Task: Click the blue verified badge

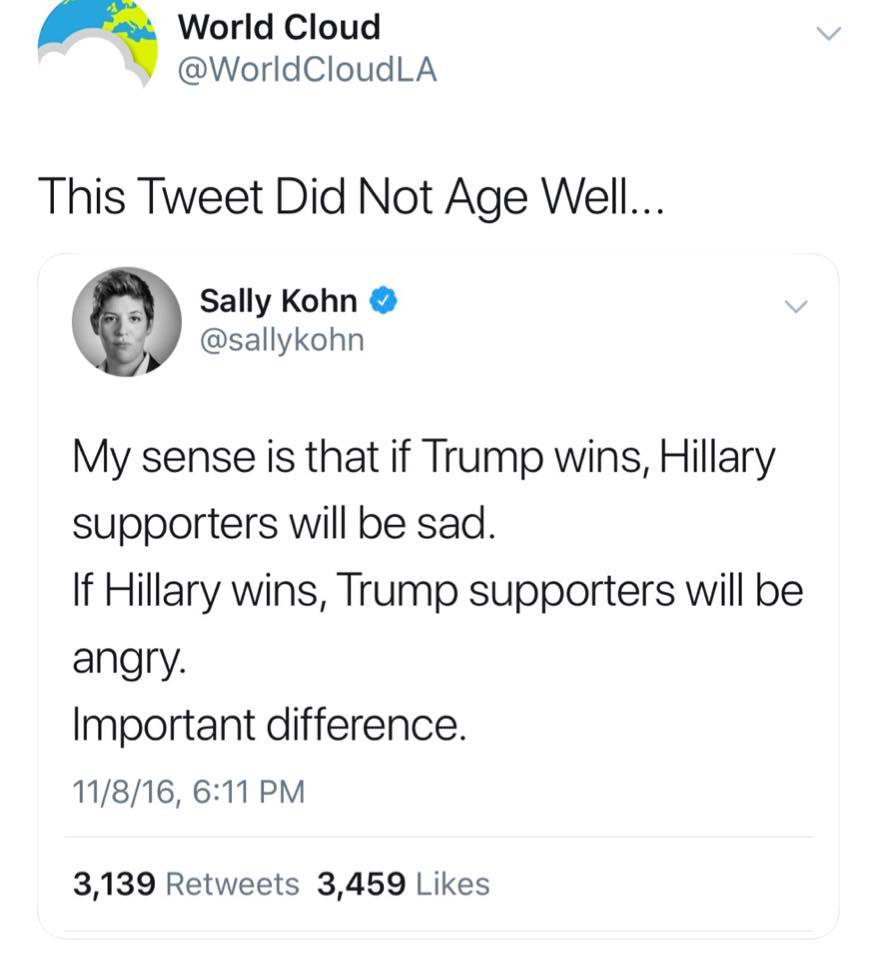Action: [384, 300]
